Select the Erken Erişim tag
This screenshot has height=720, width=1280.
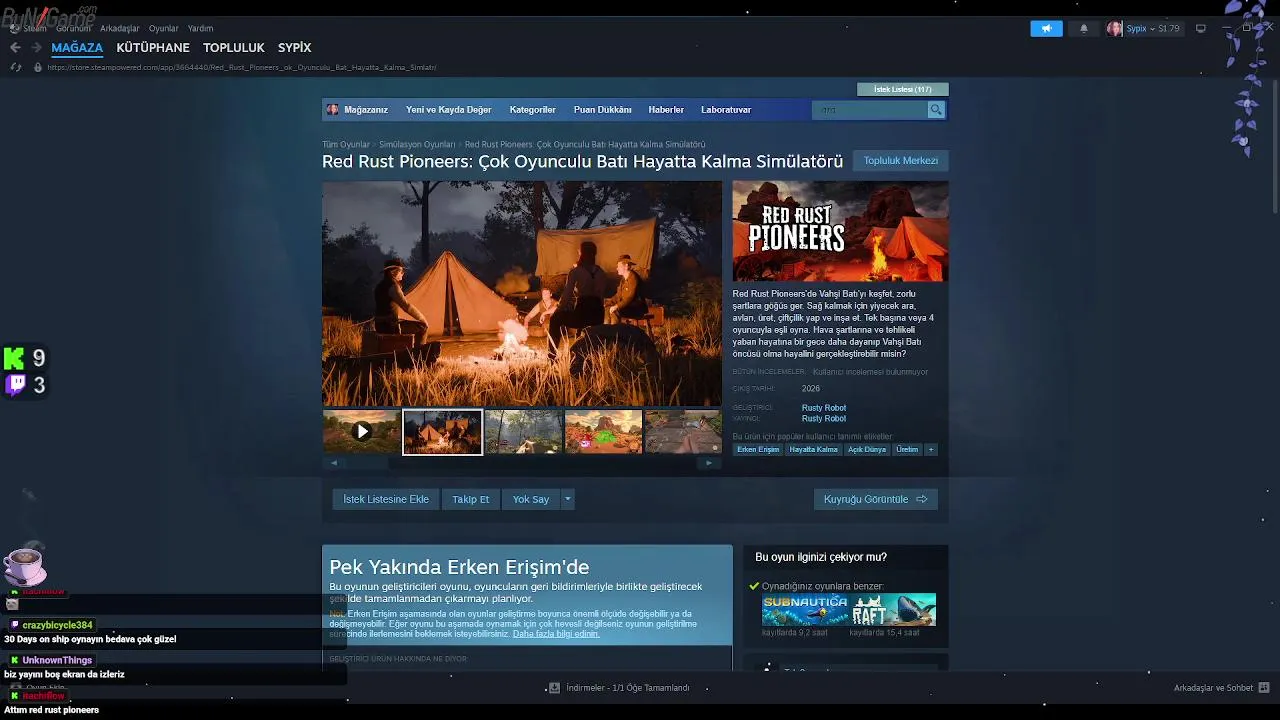click(758, 449)
